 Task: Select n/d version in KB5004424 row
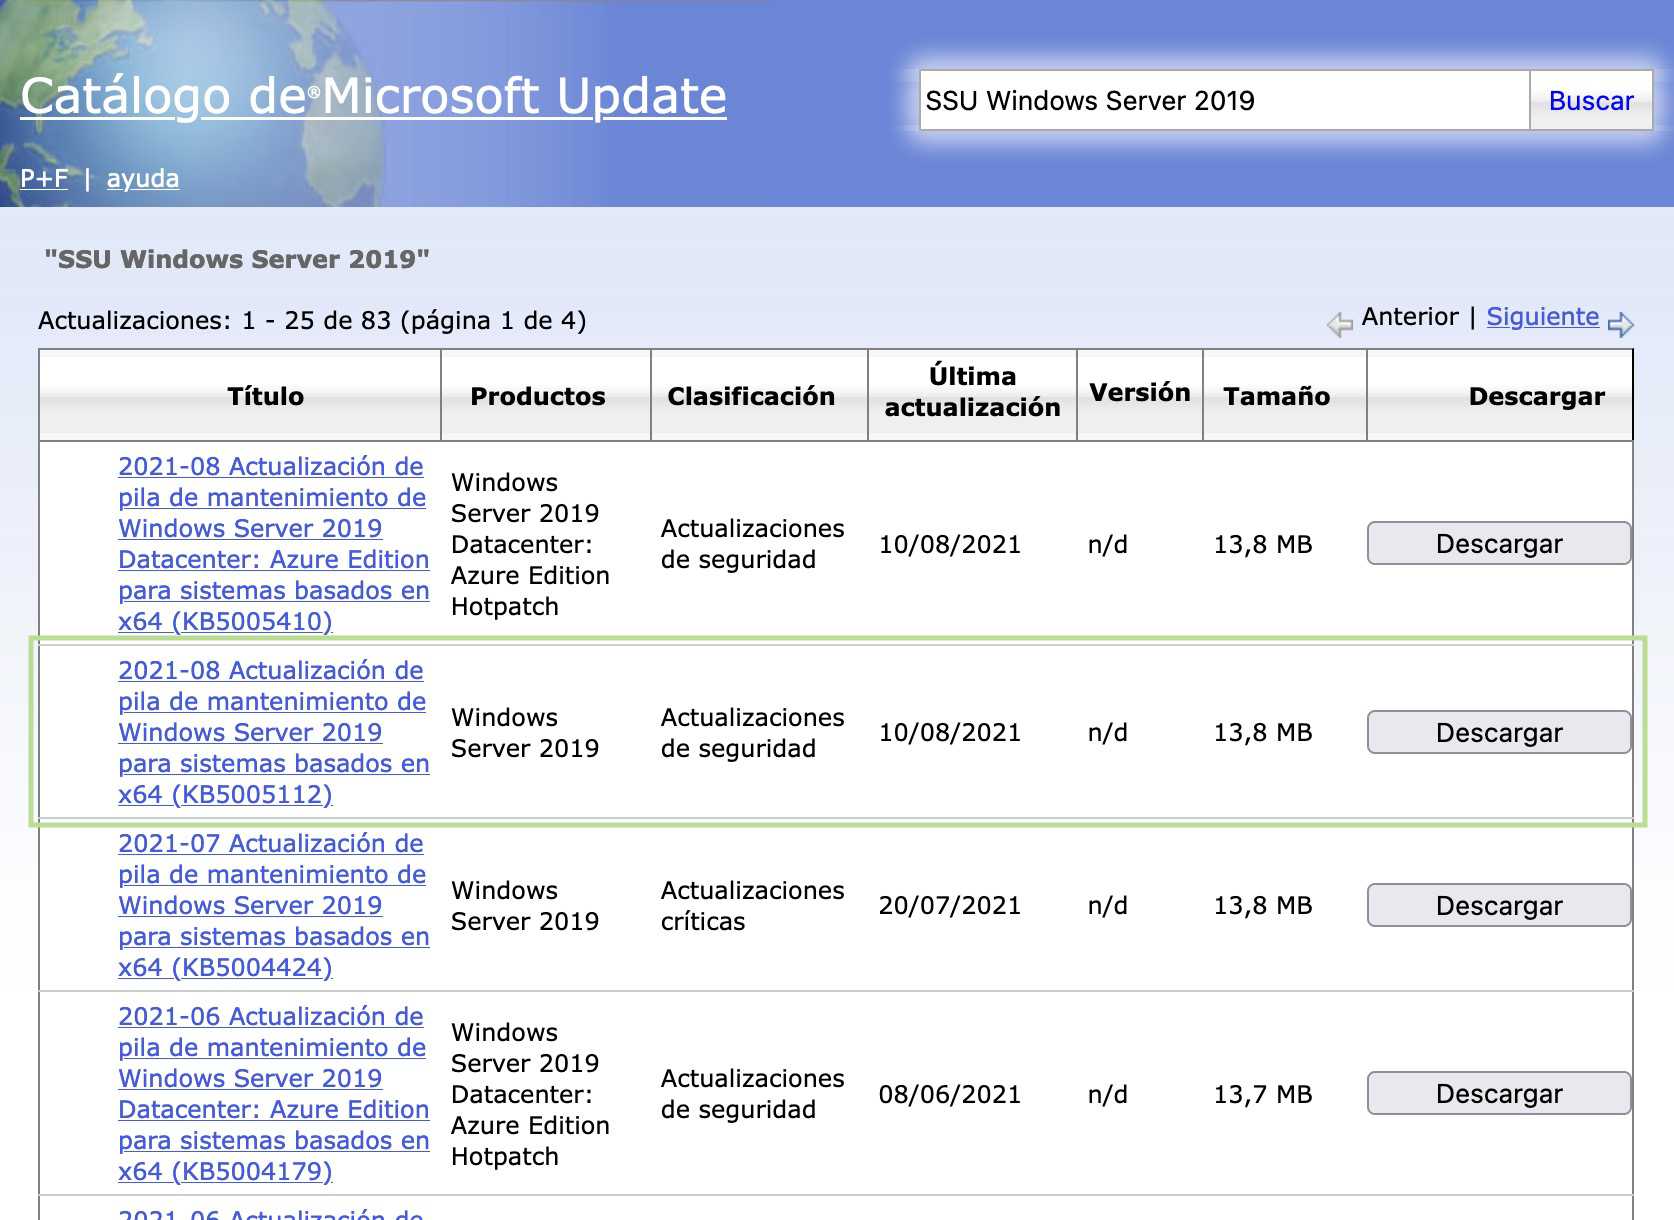pos(1108,905)
